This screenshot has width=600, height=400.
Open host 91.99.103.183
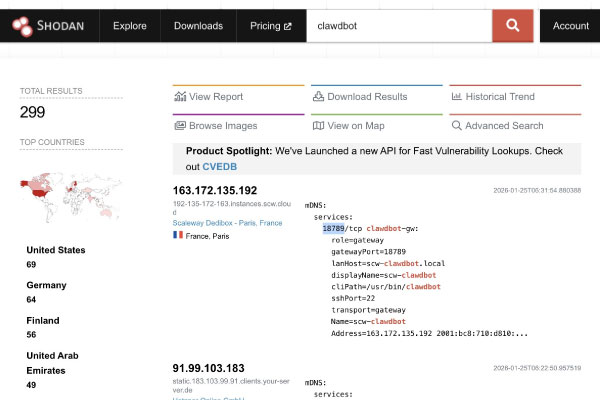click(x=208, y=368)
